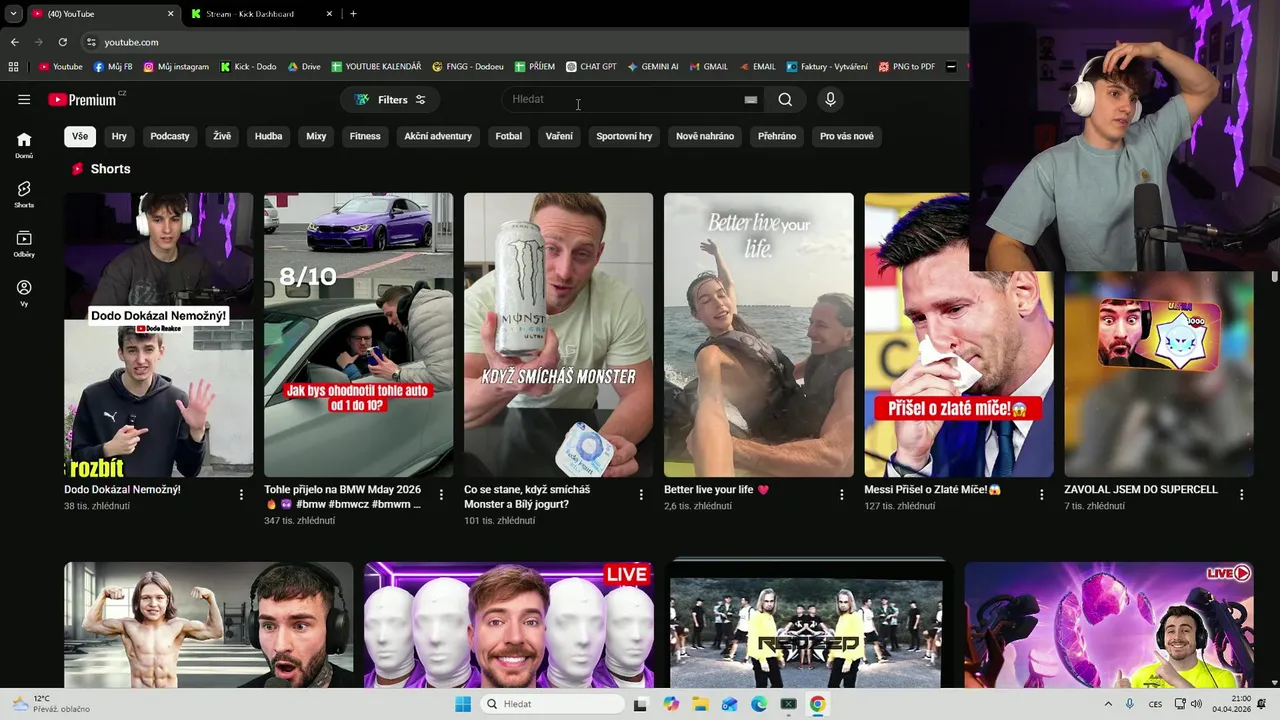Screen dimensions: 1280x720
Task: Open the YouTube hamburger guide menu
Action: 24,99
